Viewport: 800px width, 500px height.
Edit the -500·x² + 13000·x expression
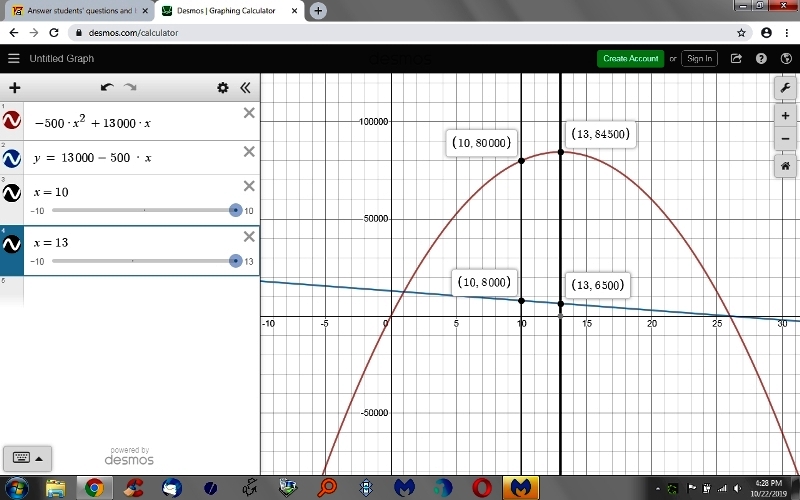92,122
